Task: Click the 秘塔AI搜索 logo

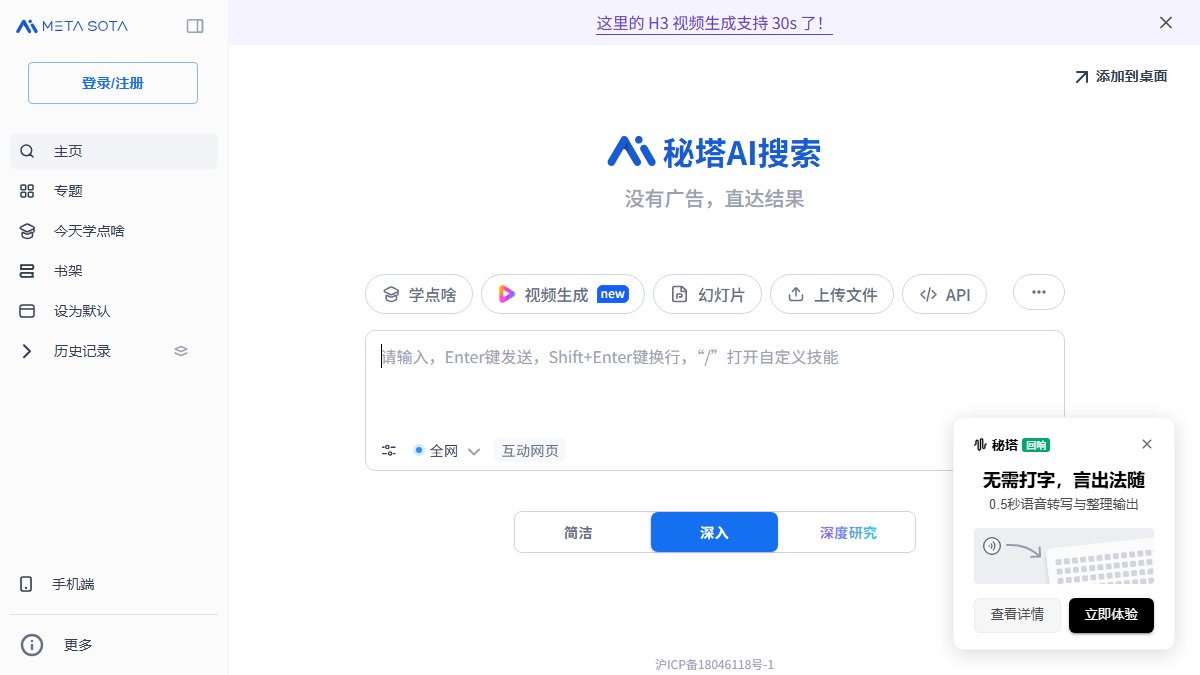Action: (x=714, y=151)
